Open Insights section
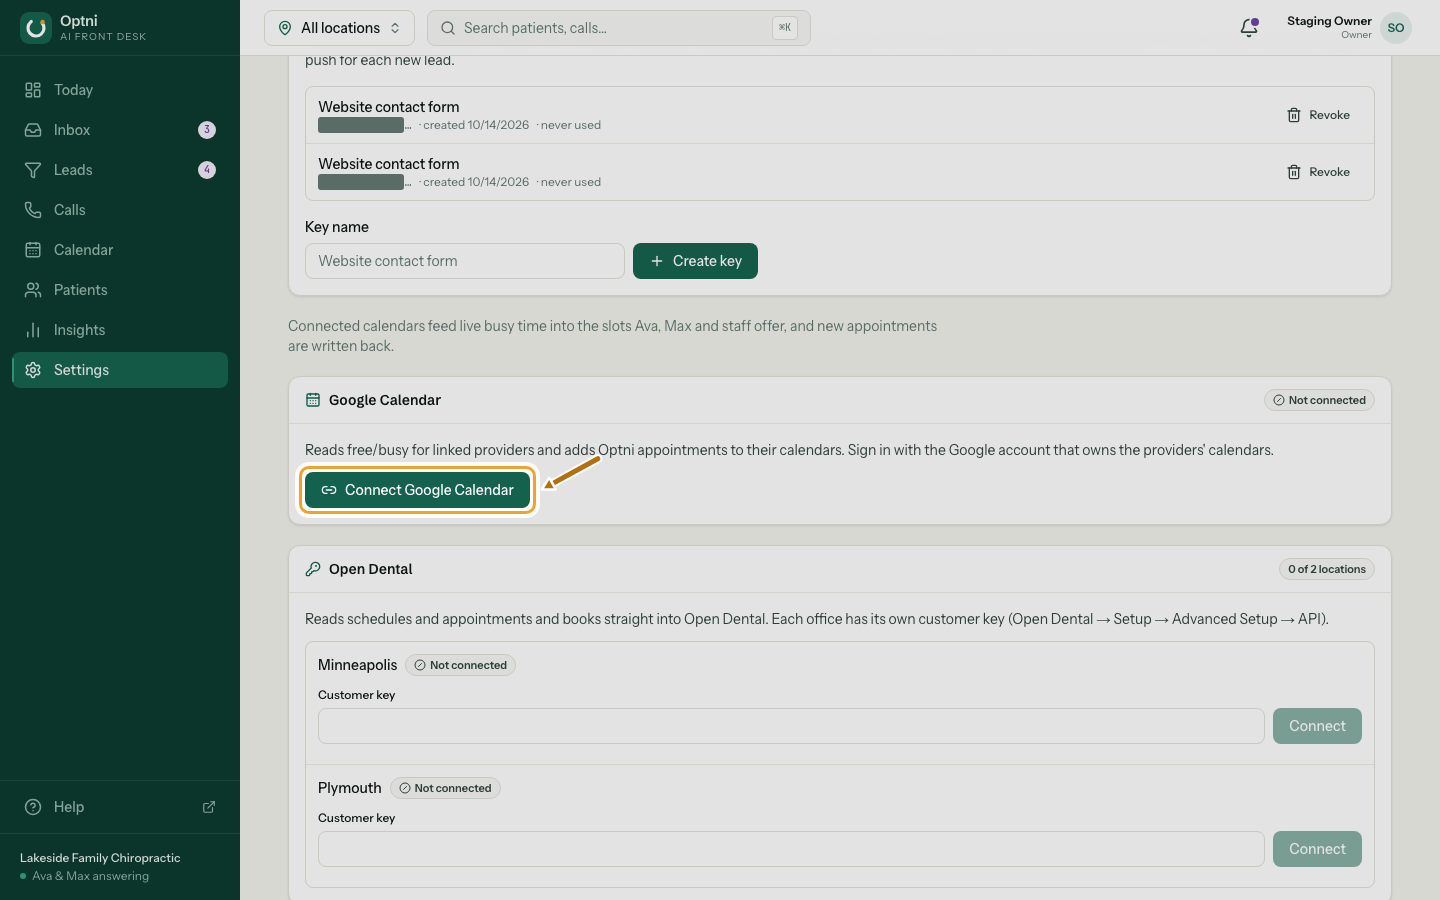Screen dimensions: 1440x900 click(120, 330)
